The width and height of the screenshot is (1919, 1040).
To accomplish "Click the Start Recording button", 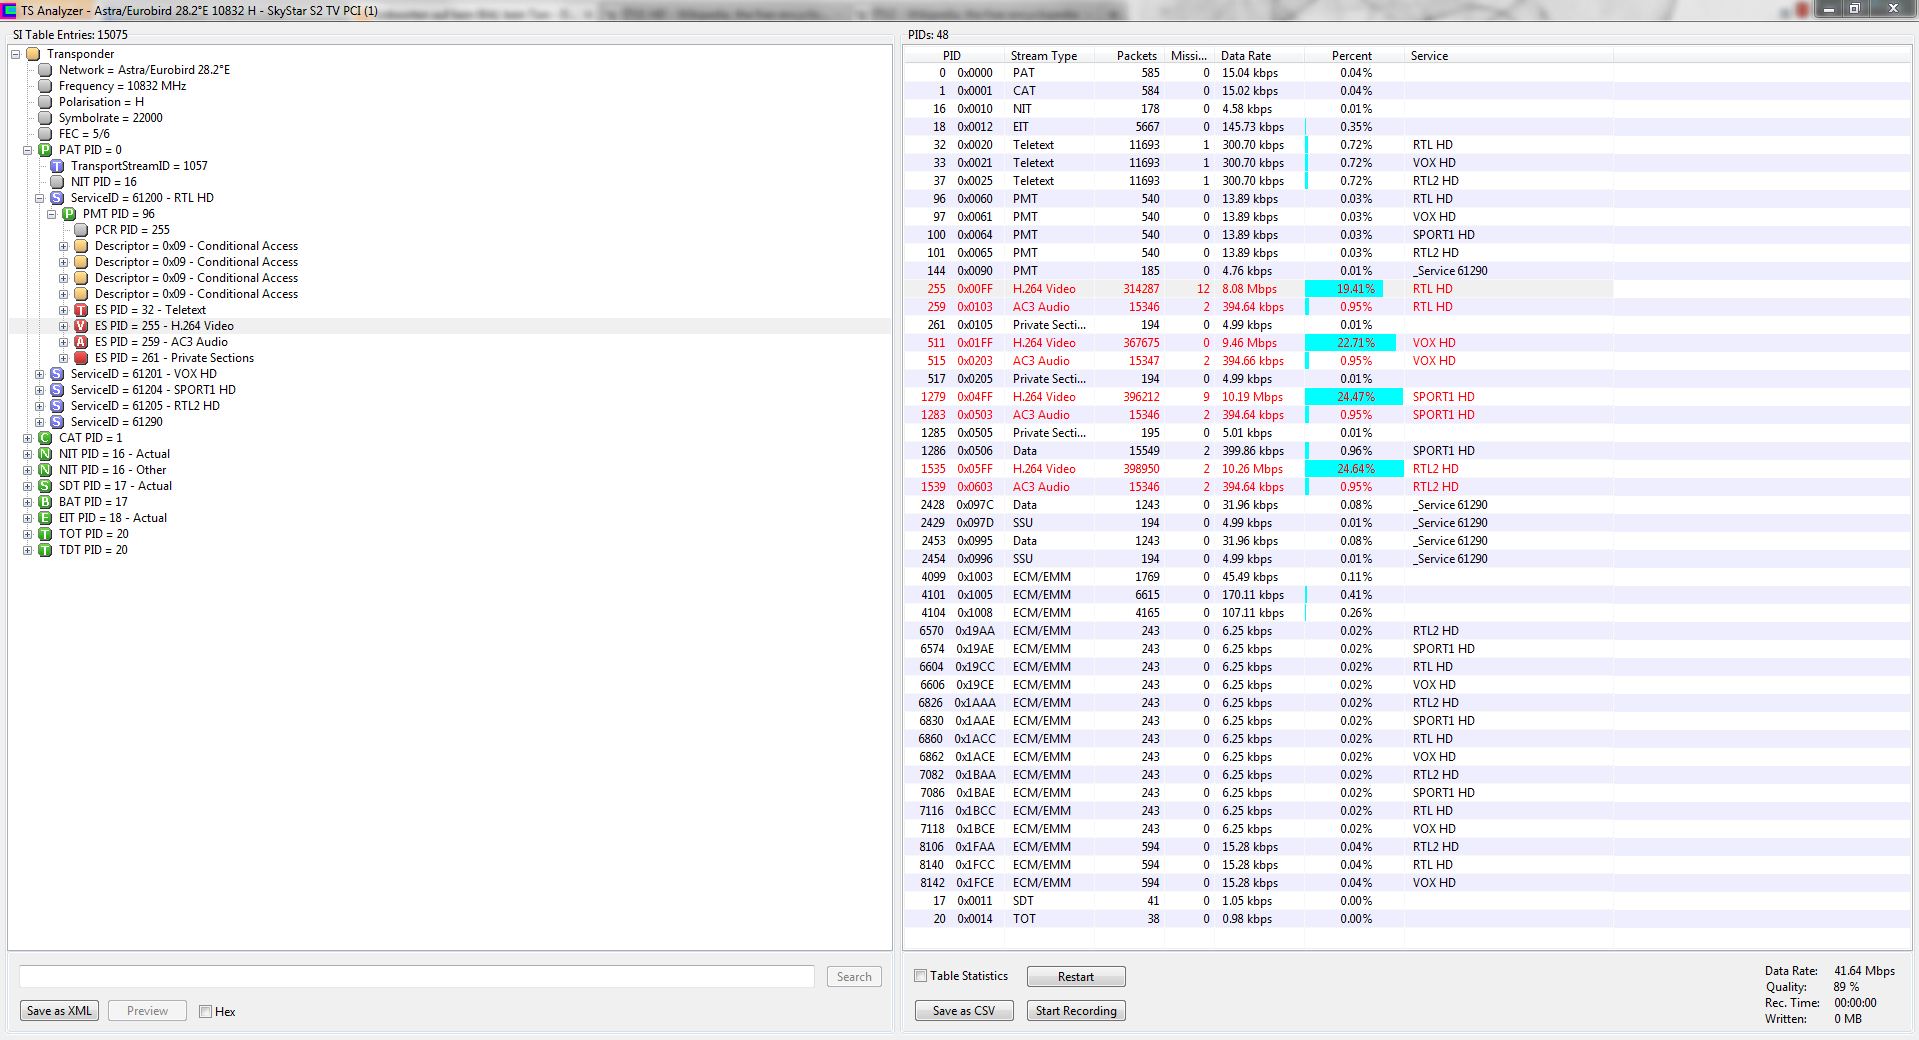I will coord(1075,1011).
